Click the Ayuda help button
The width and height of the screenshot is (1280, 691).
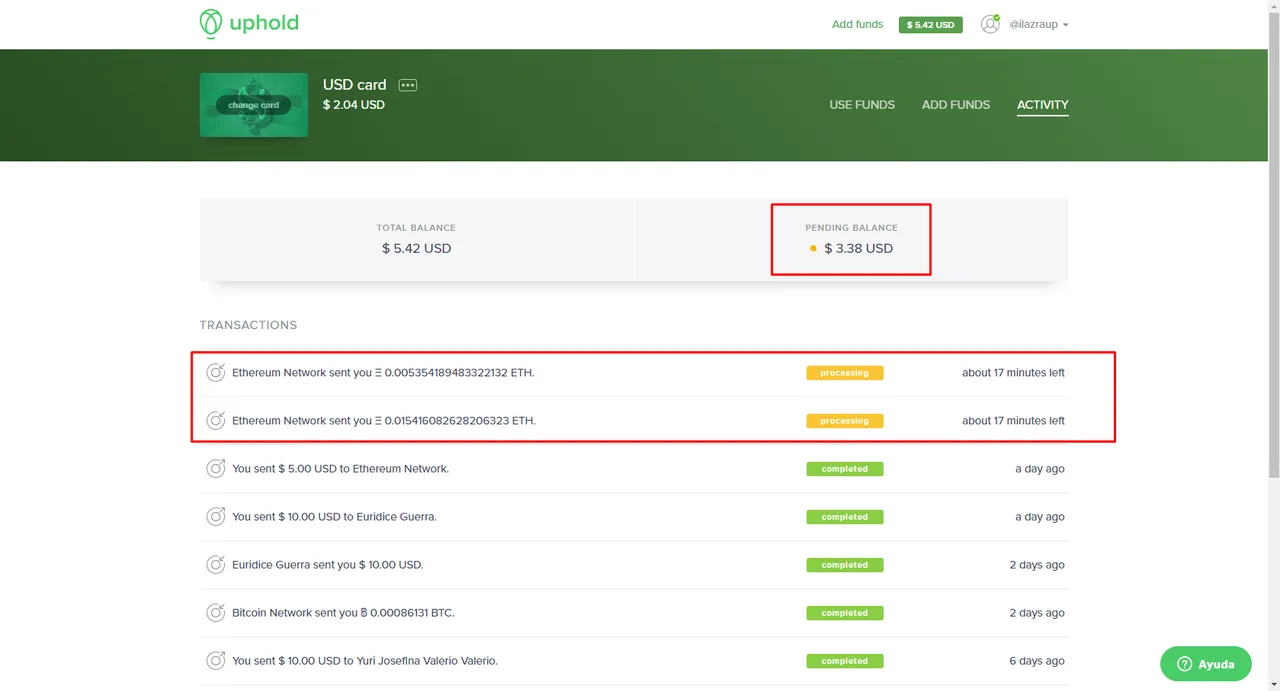pos(1206,664)
